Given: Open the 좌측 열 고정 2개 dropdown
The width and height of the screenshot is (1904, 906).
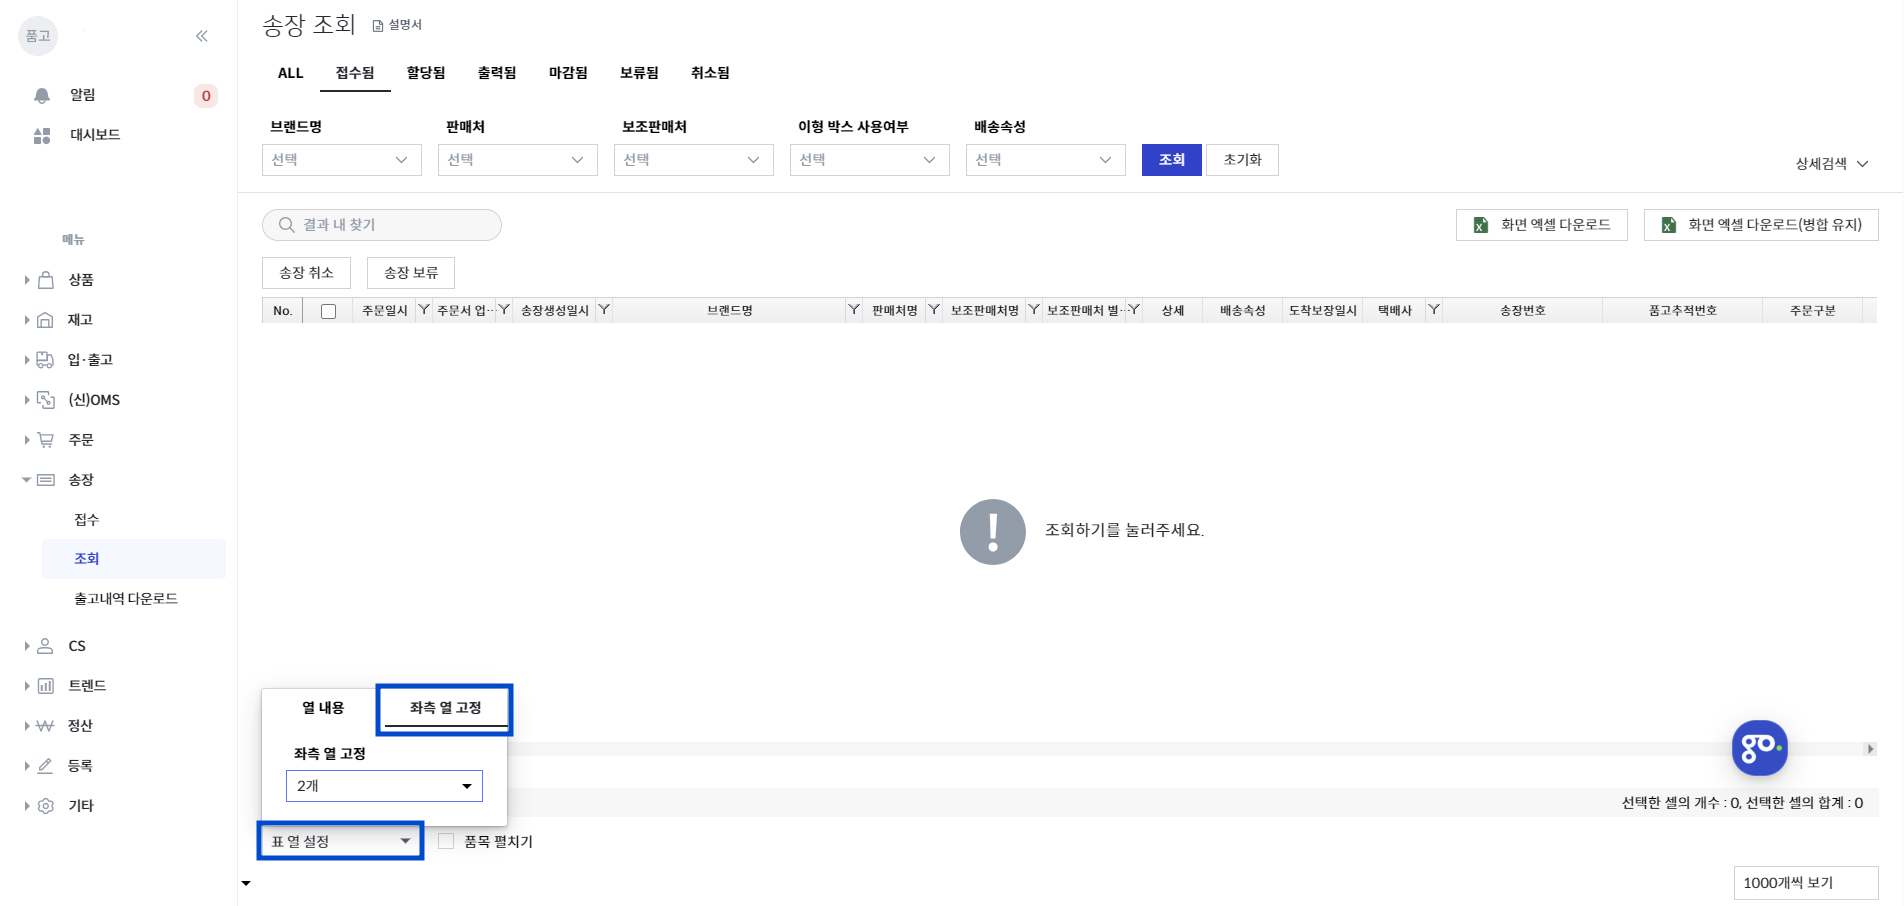Looking at the screenshot, I should pos(384,786).
